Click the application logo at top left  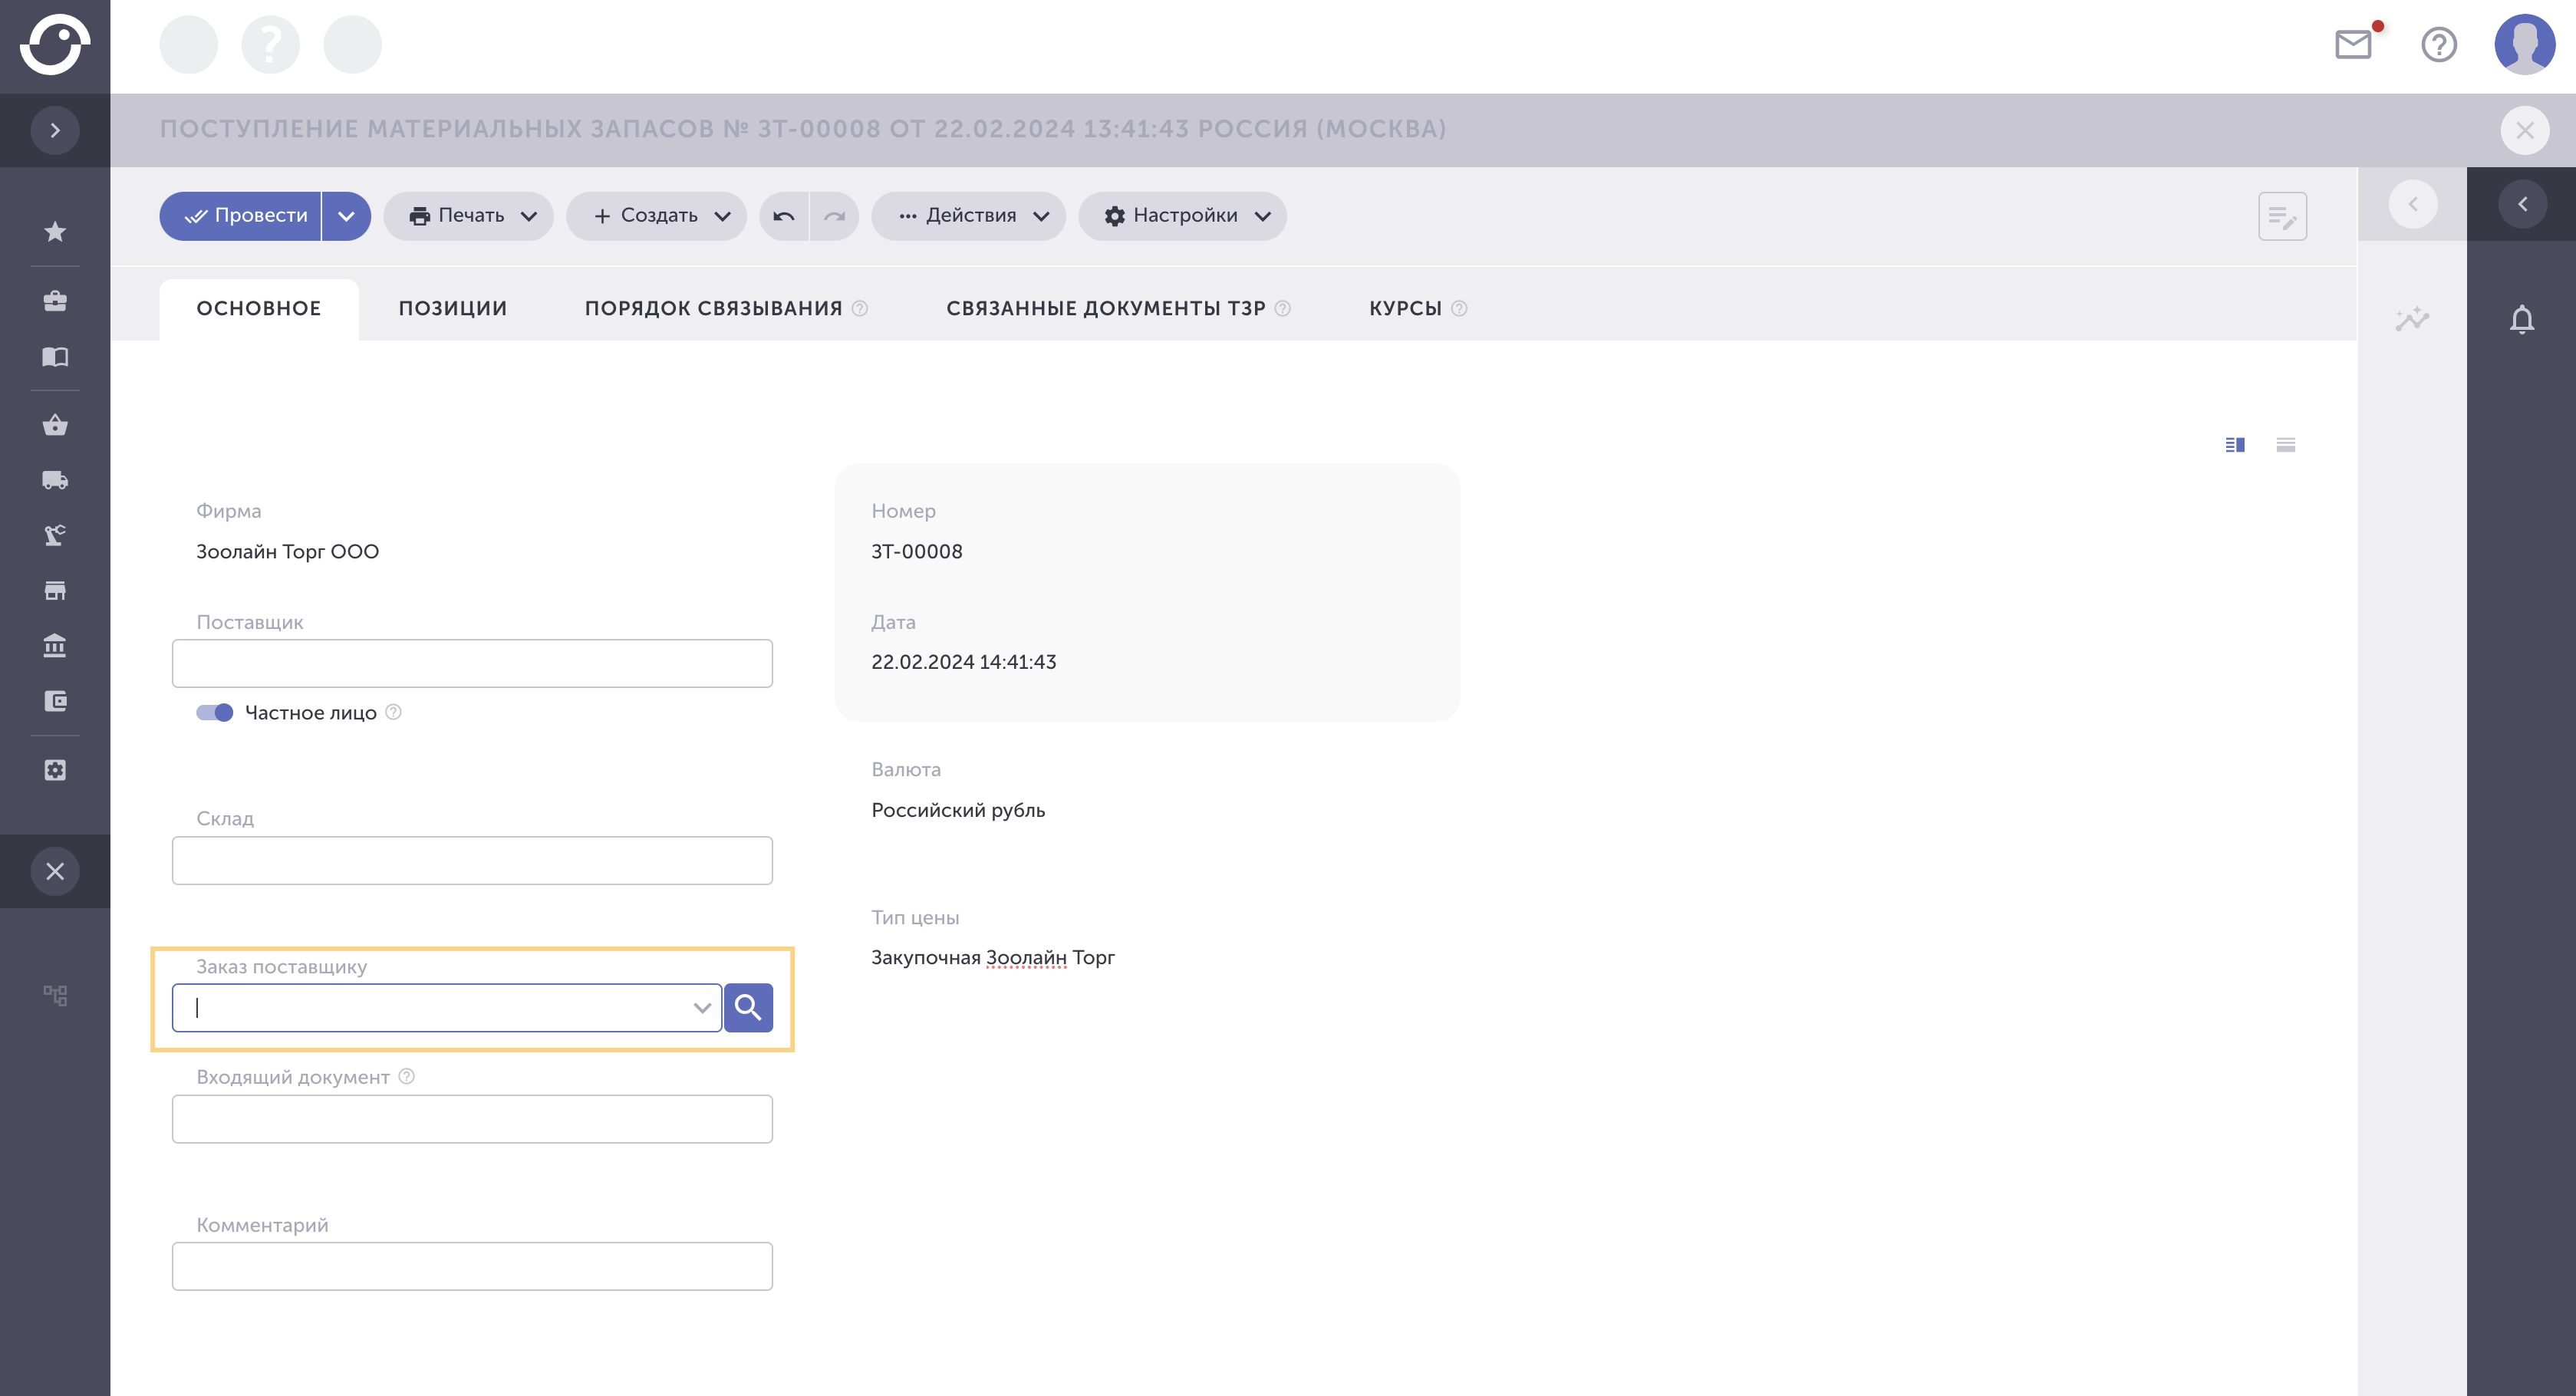click(x=55, y=44)
